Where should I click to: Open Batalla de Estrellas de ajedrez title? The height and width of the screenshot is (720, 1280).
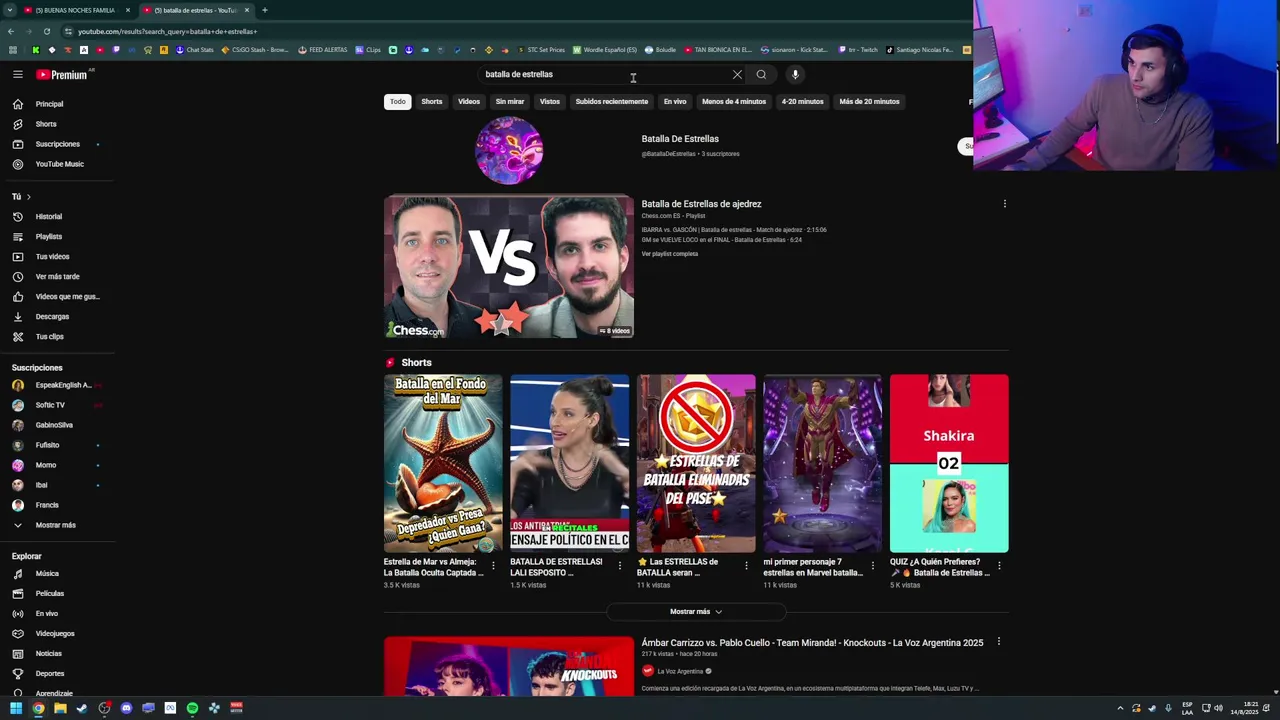coord(701,204)
